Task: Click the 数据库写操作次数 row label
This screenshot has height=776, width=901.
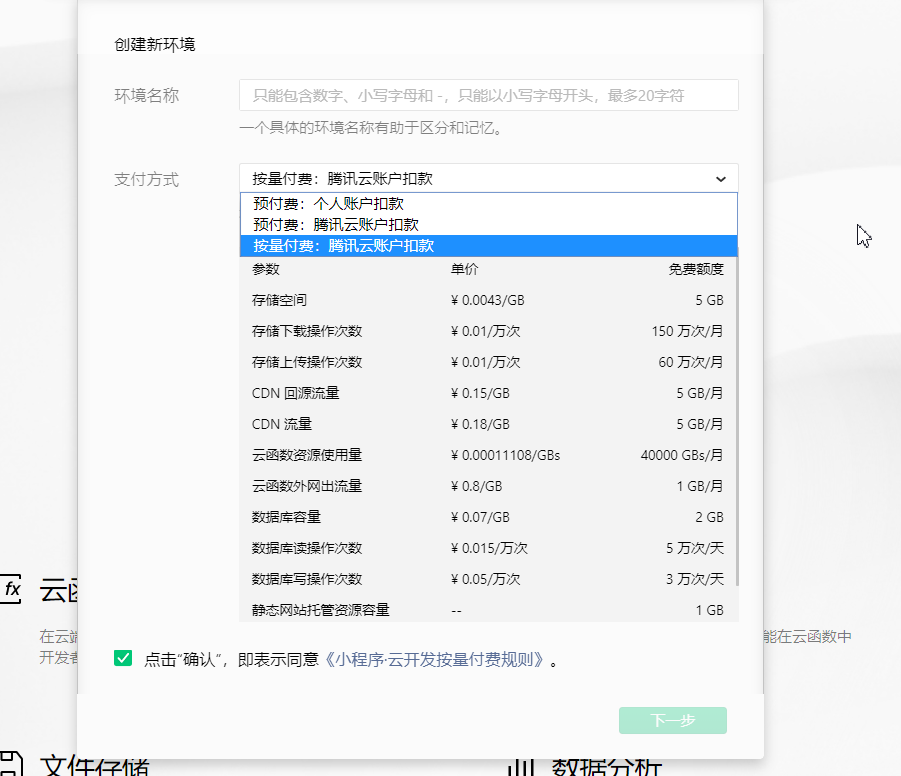Action: [307, 579]
